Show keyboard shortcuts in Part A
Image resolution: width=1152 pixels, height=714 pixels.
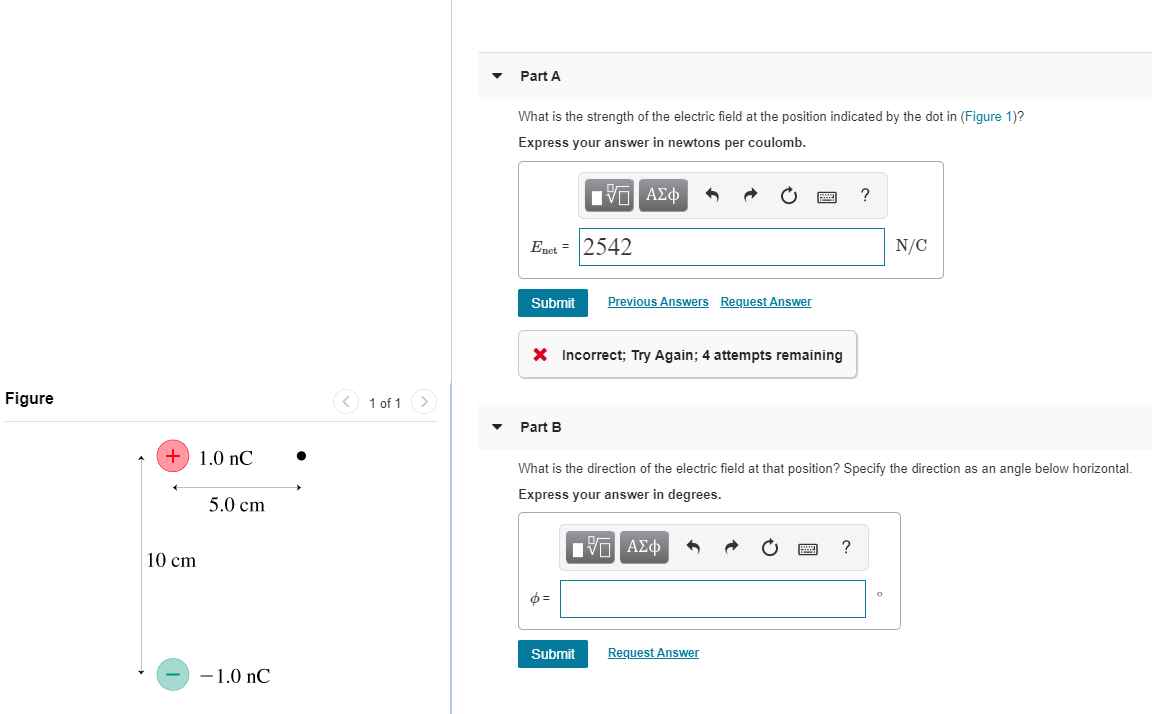click(827, 196)
